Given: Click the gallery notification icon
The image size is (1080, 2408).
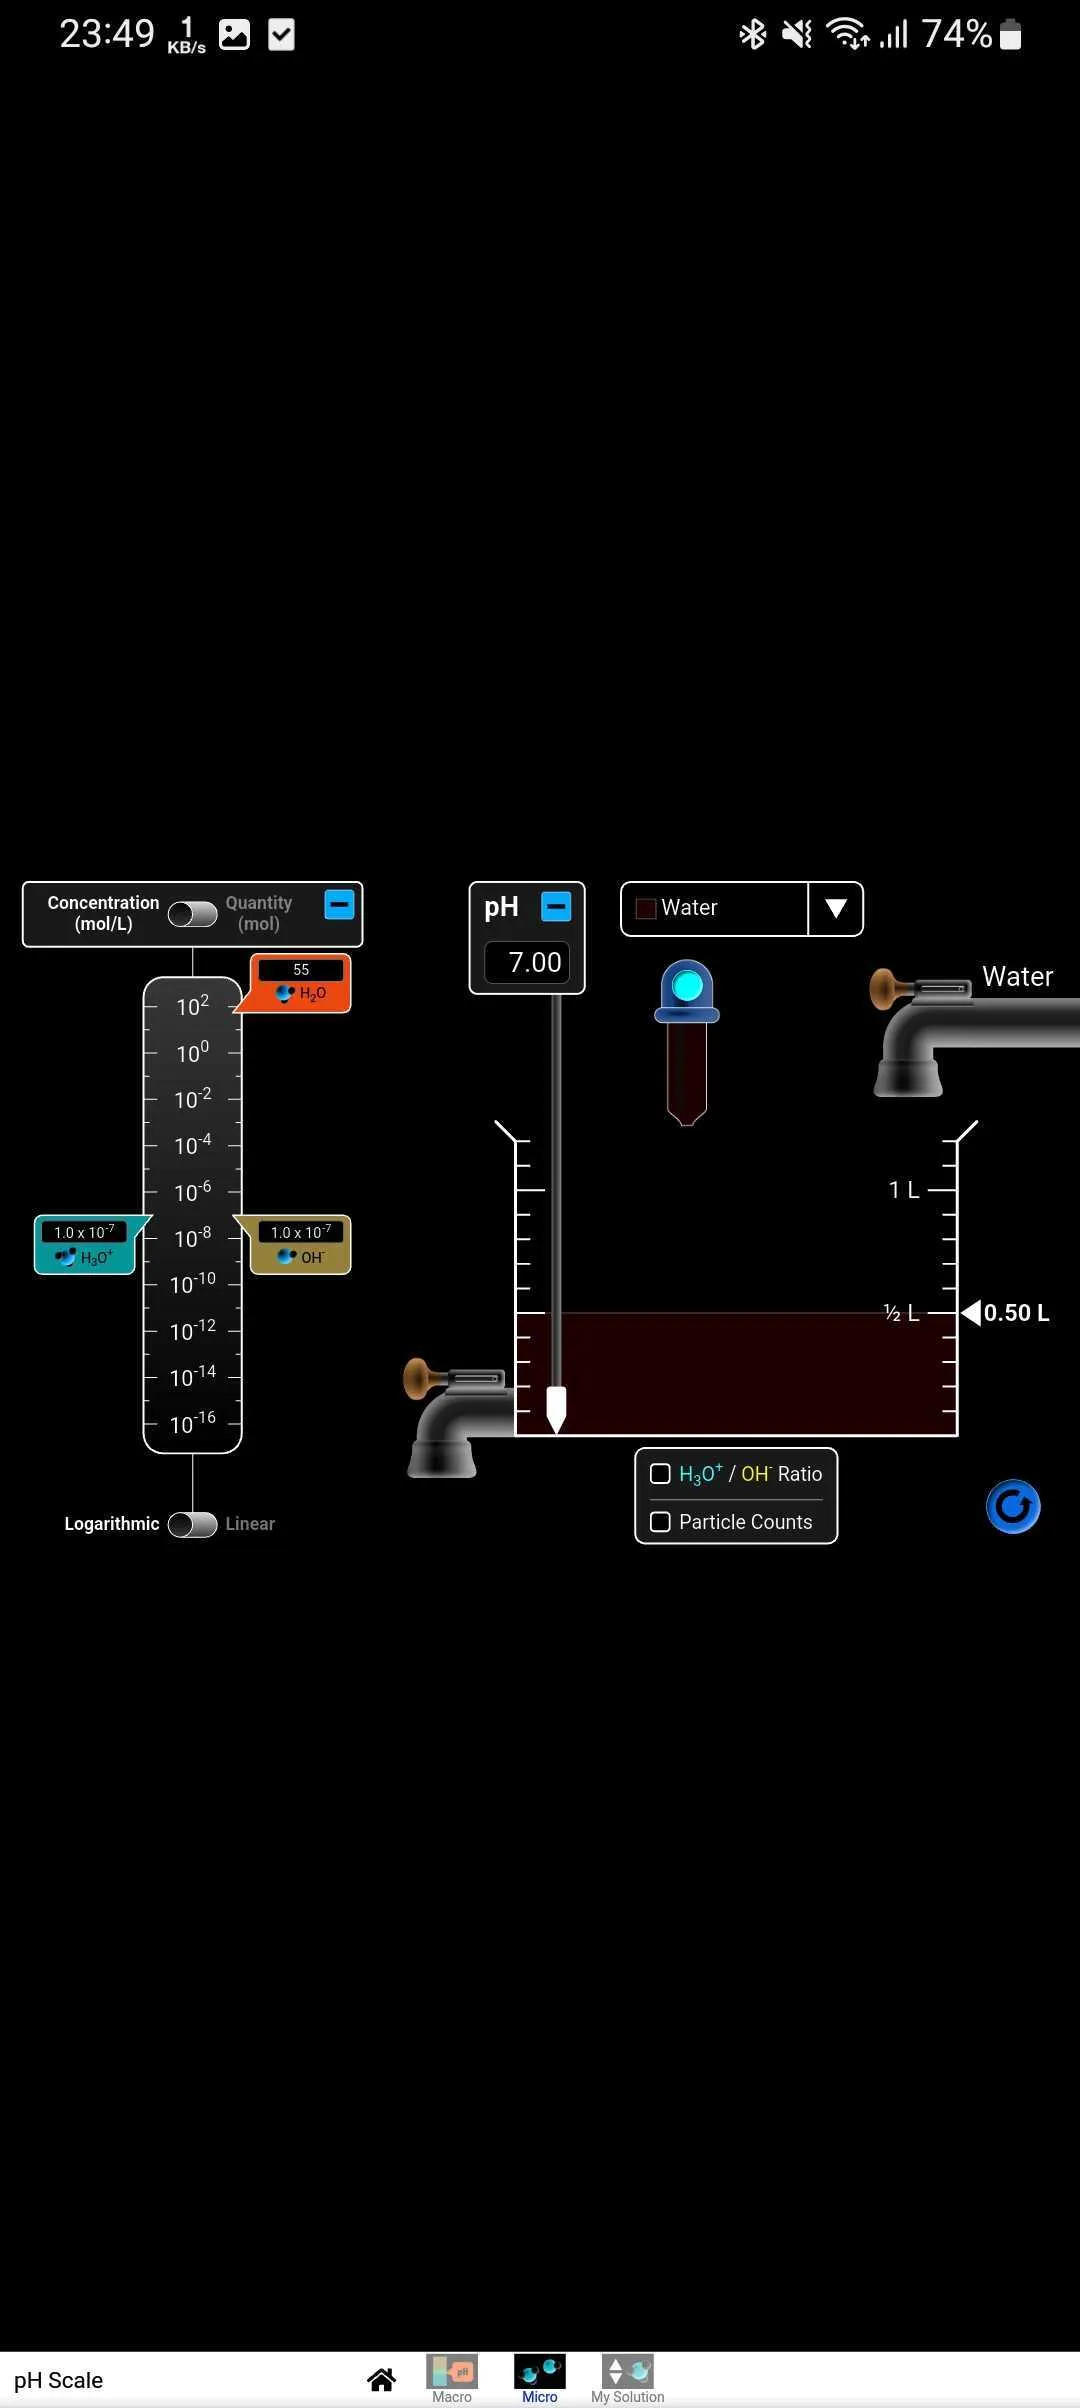Looking at the screenshot, I should click(x=234, y=35).
